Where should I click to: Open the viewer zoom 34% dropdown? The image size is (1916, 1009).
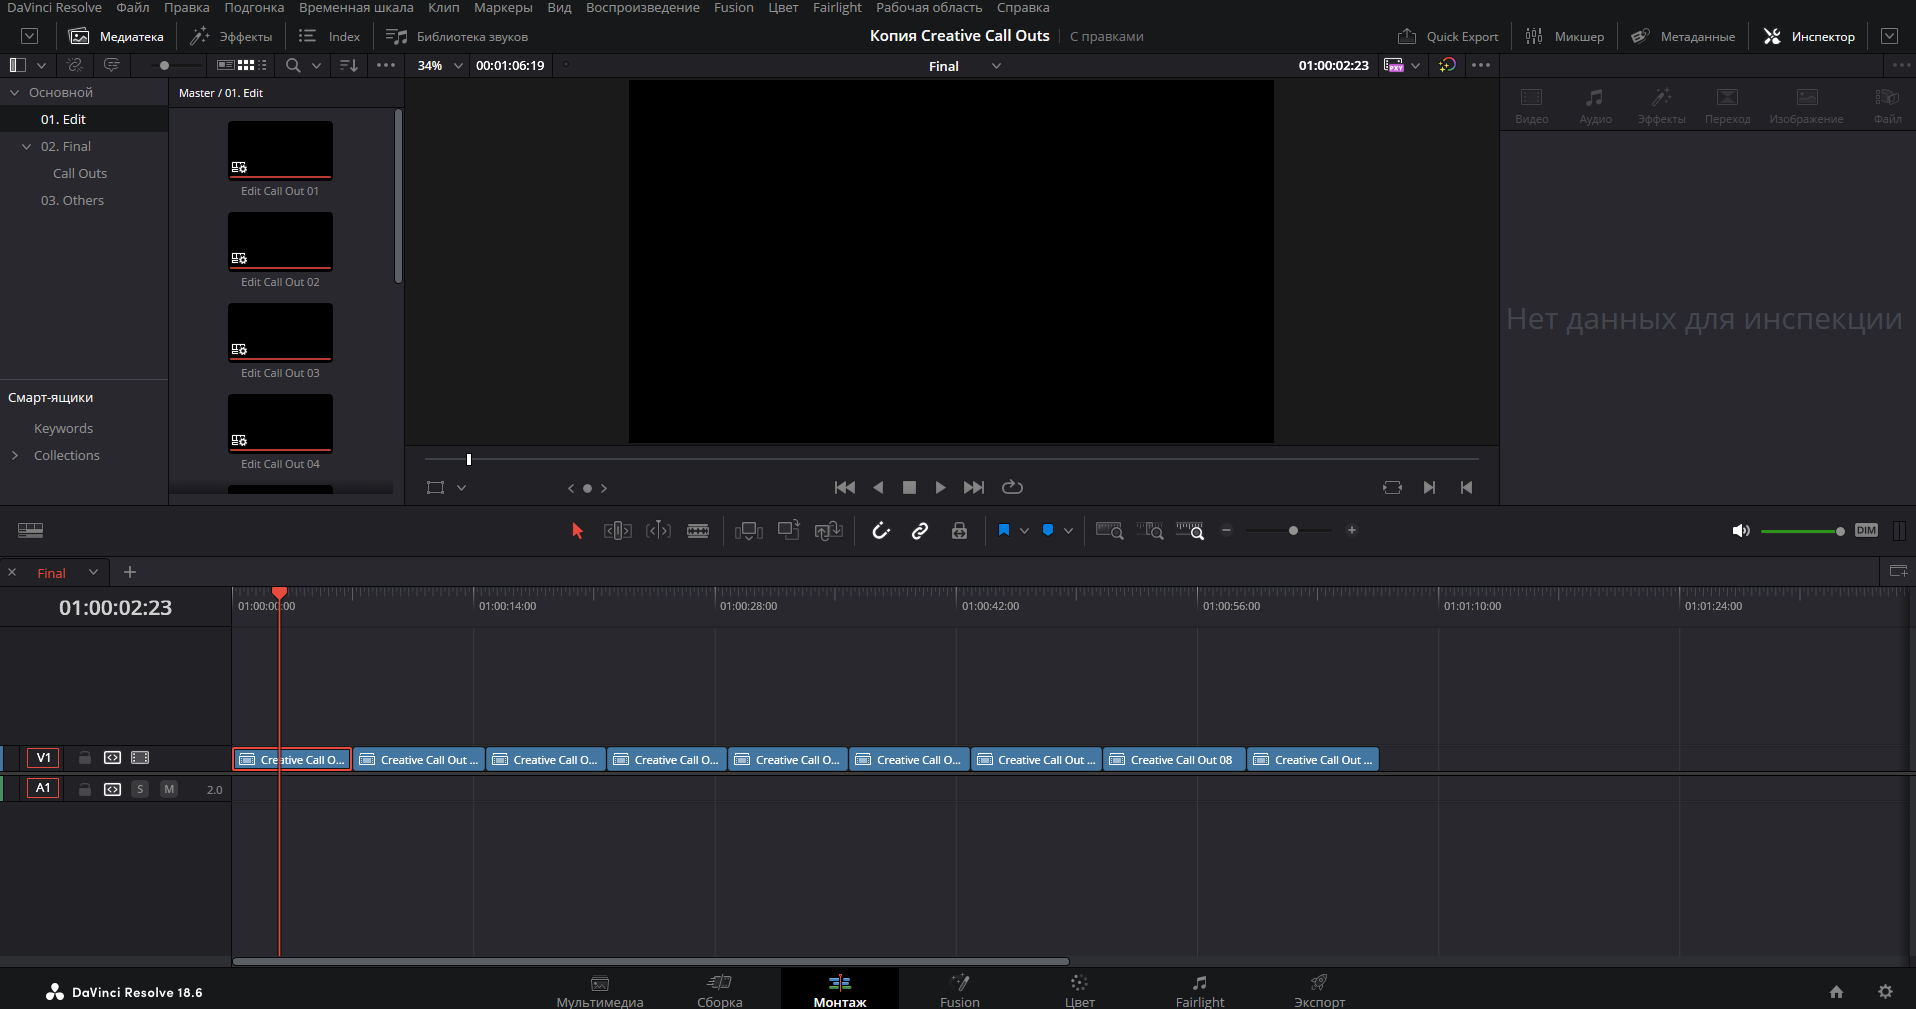(440, 66)
